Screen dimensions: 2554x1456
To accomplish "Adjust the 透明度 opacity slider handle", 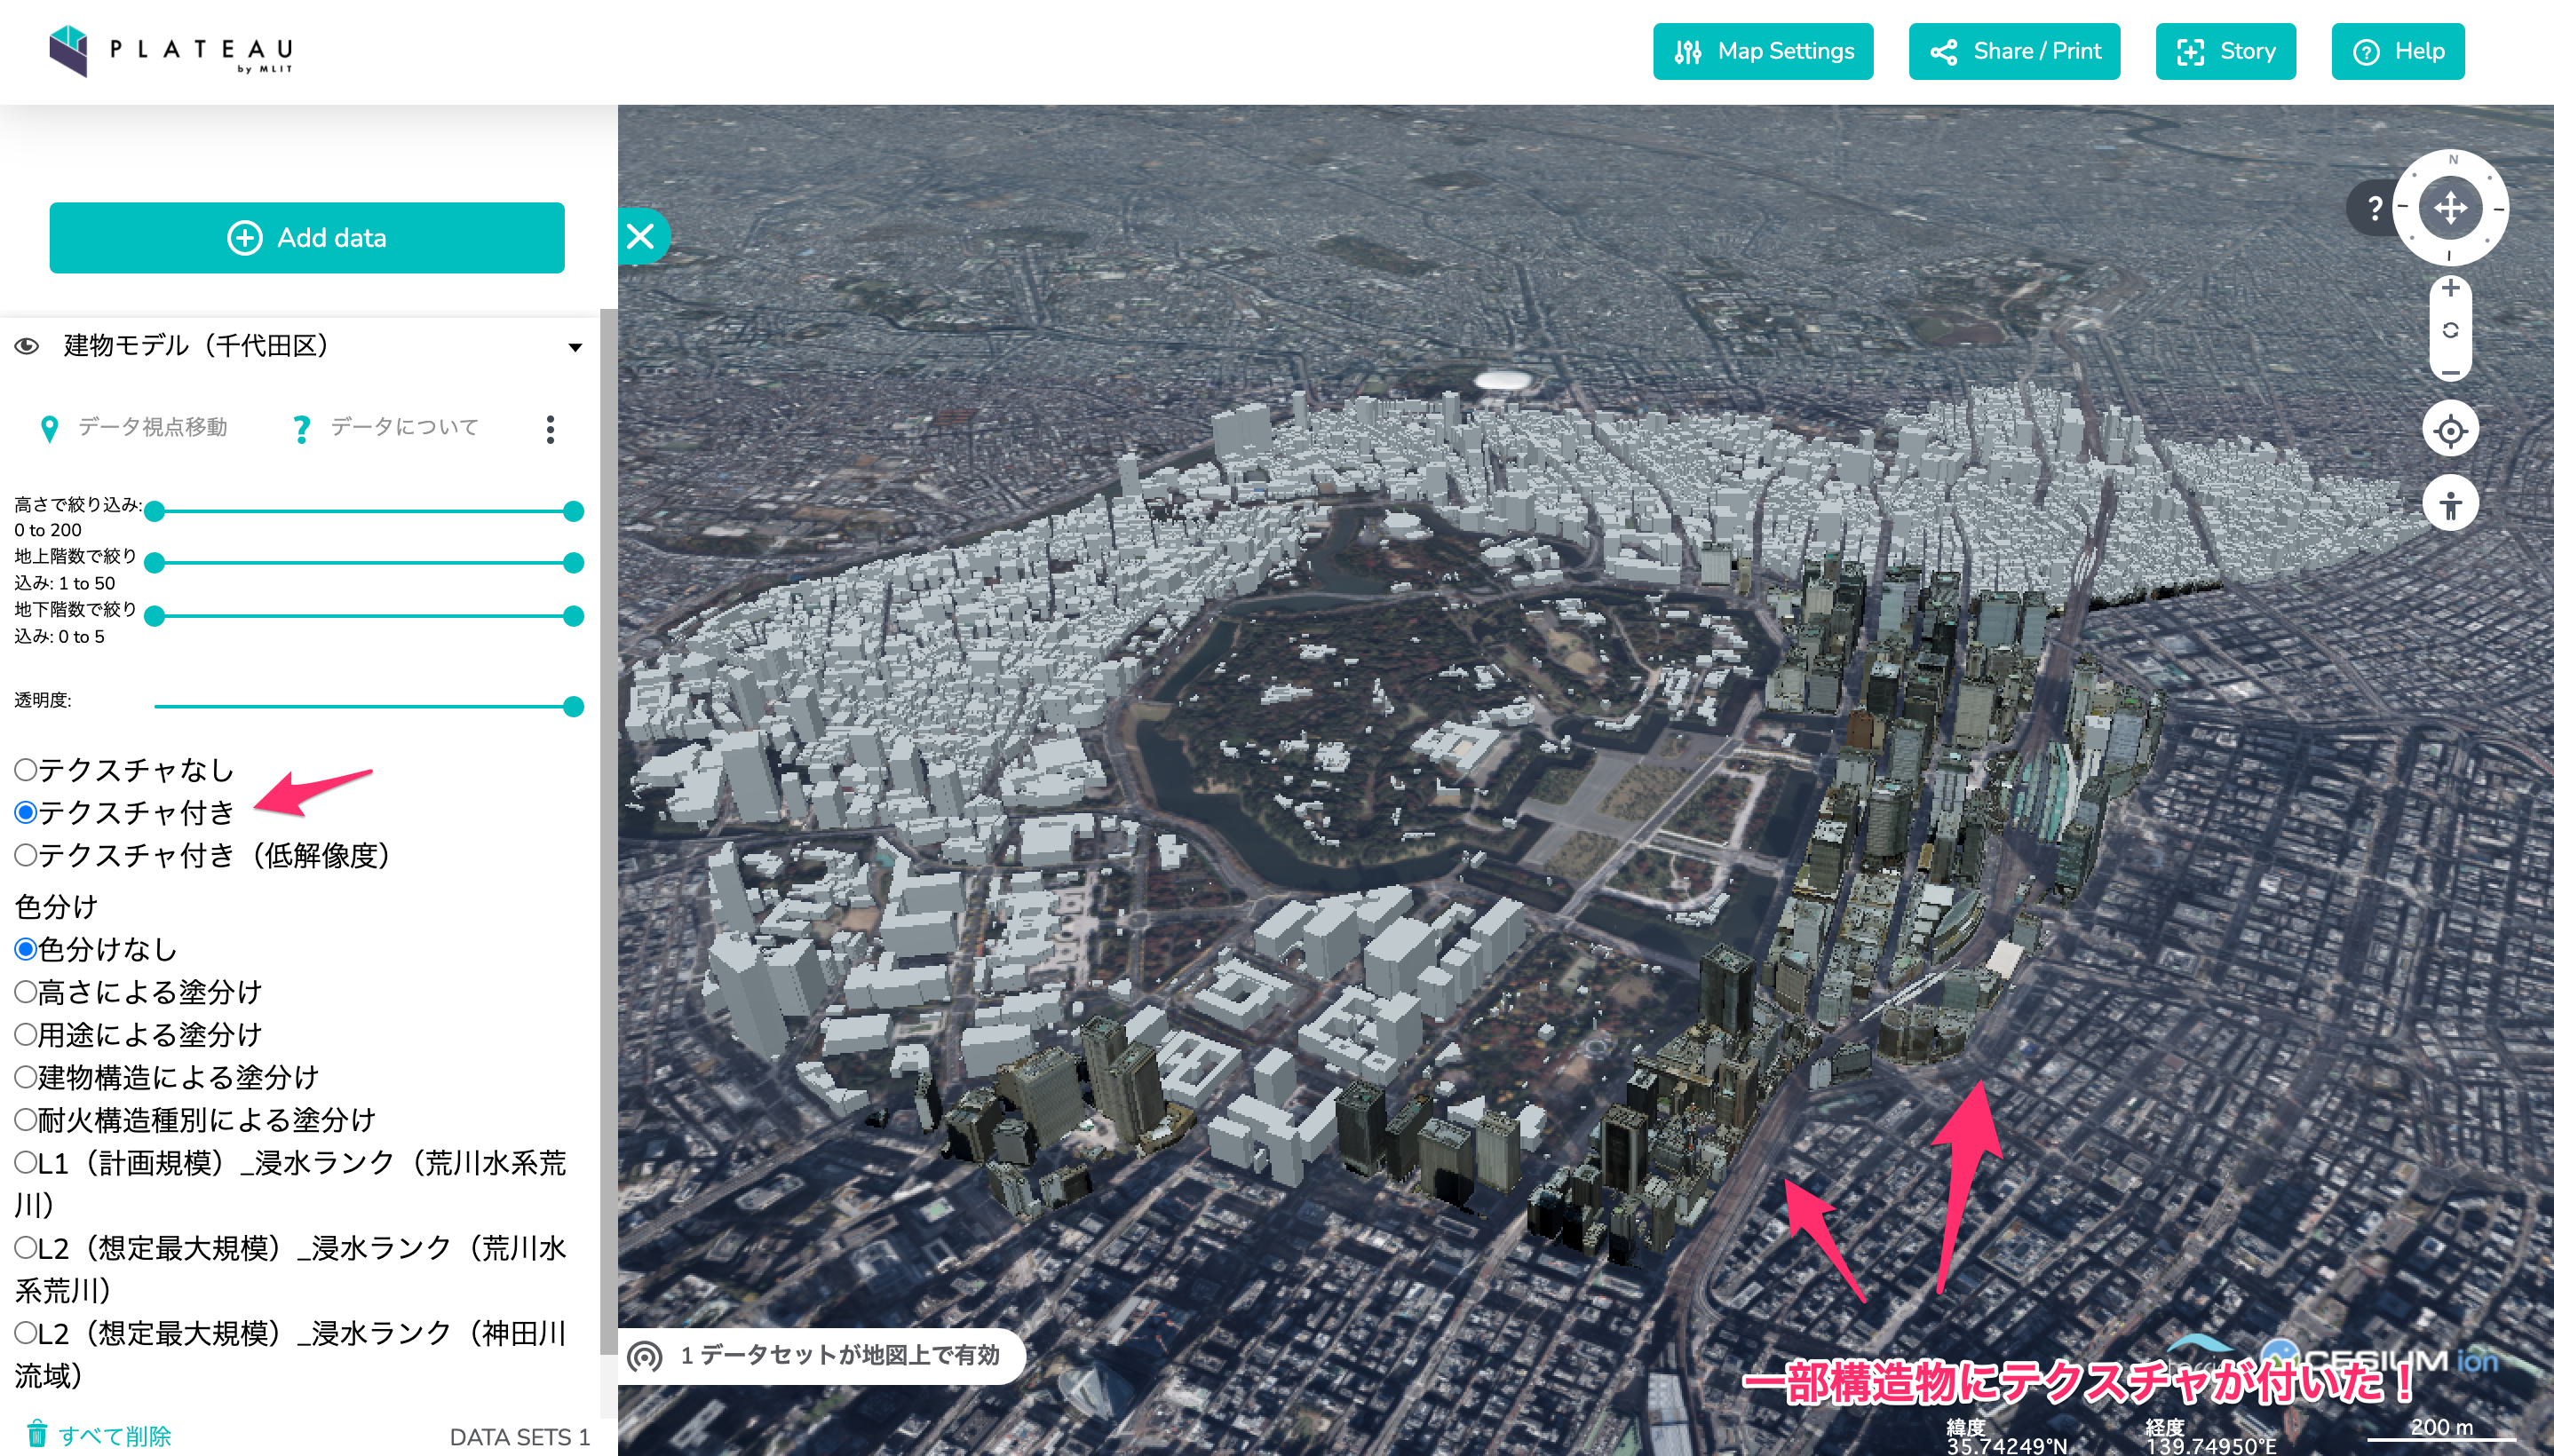I will pyautogui.click(x=573, y=706).
